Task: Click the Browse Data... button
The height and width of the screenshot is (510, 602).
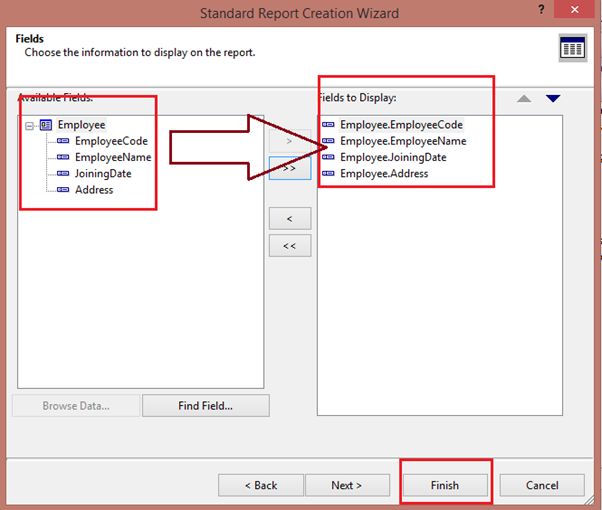Action: point(76,406)
